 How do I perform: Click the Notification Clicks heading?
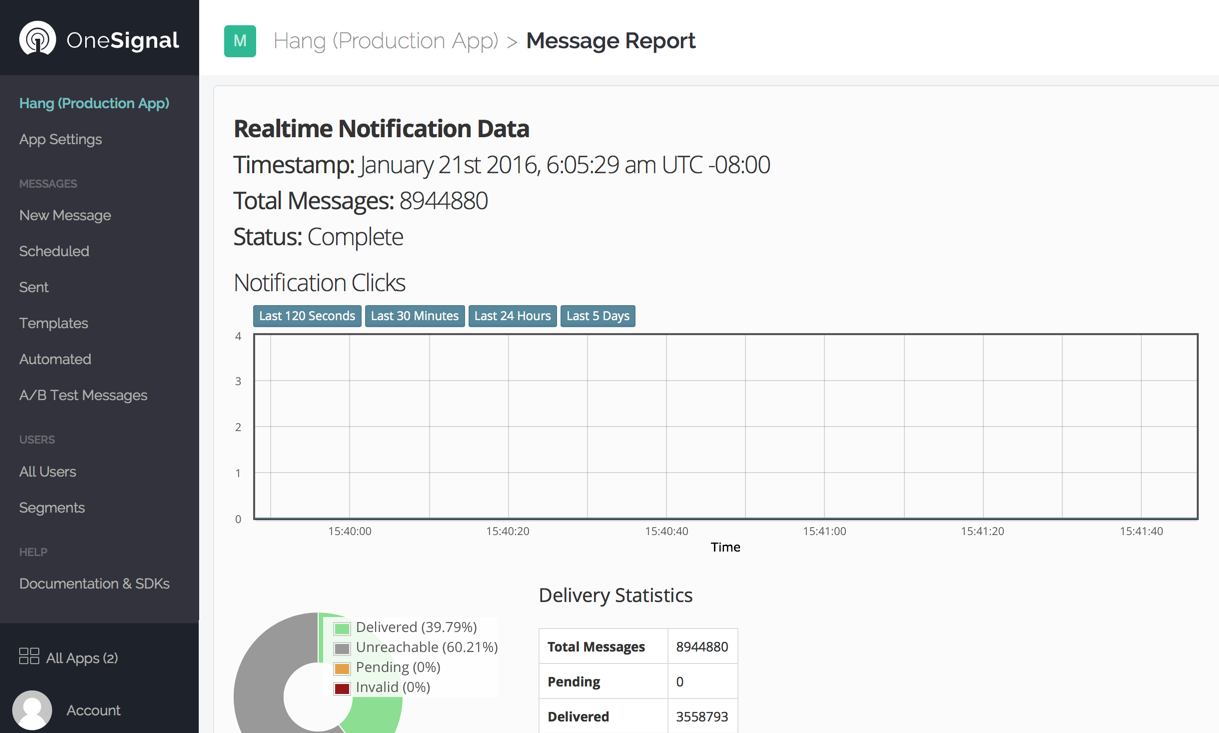pos(319,283)
